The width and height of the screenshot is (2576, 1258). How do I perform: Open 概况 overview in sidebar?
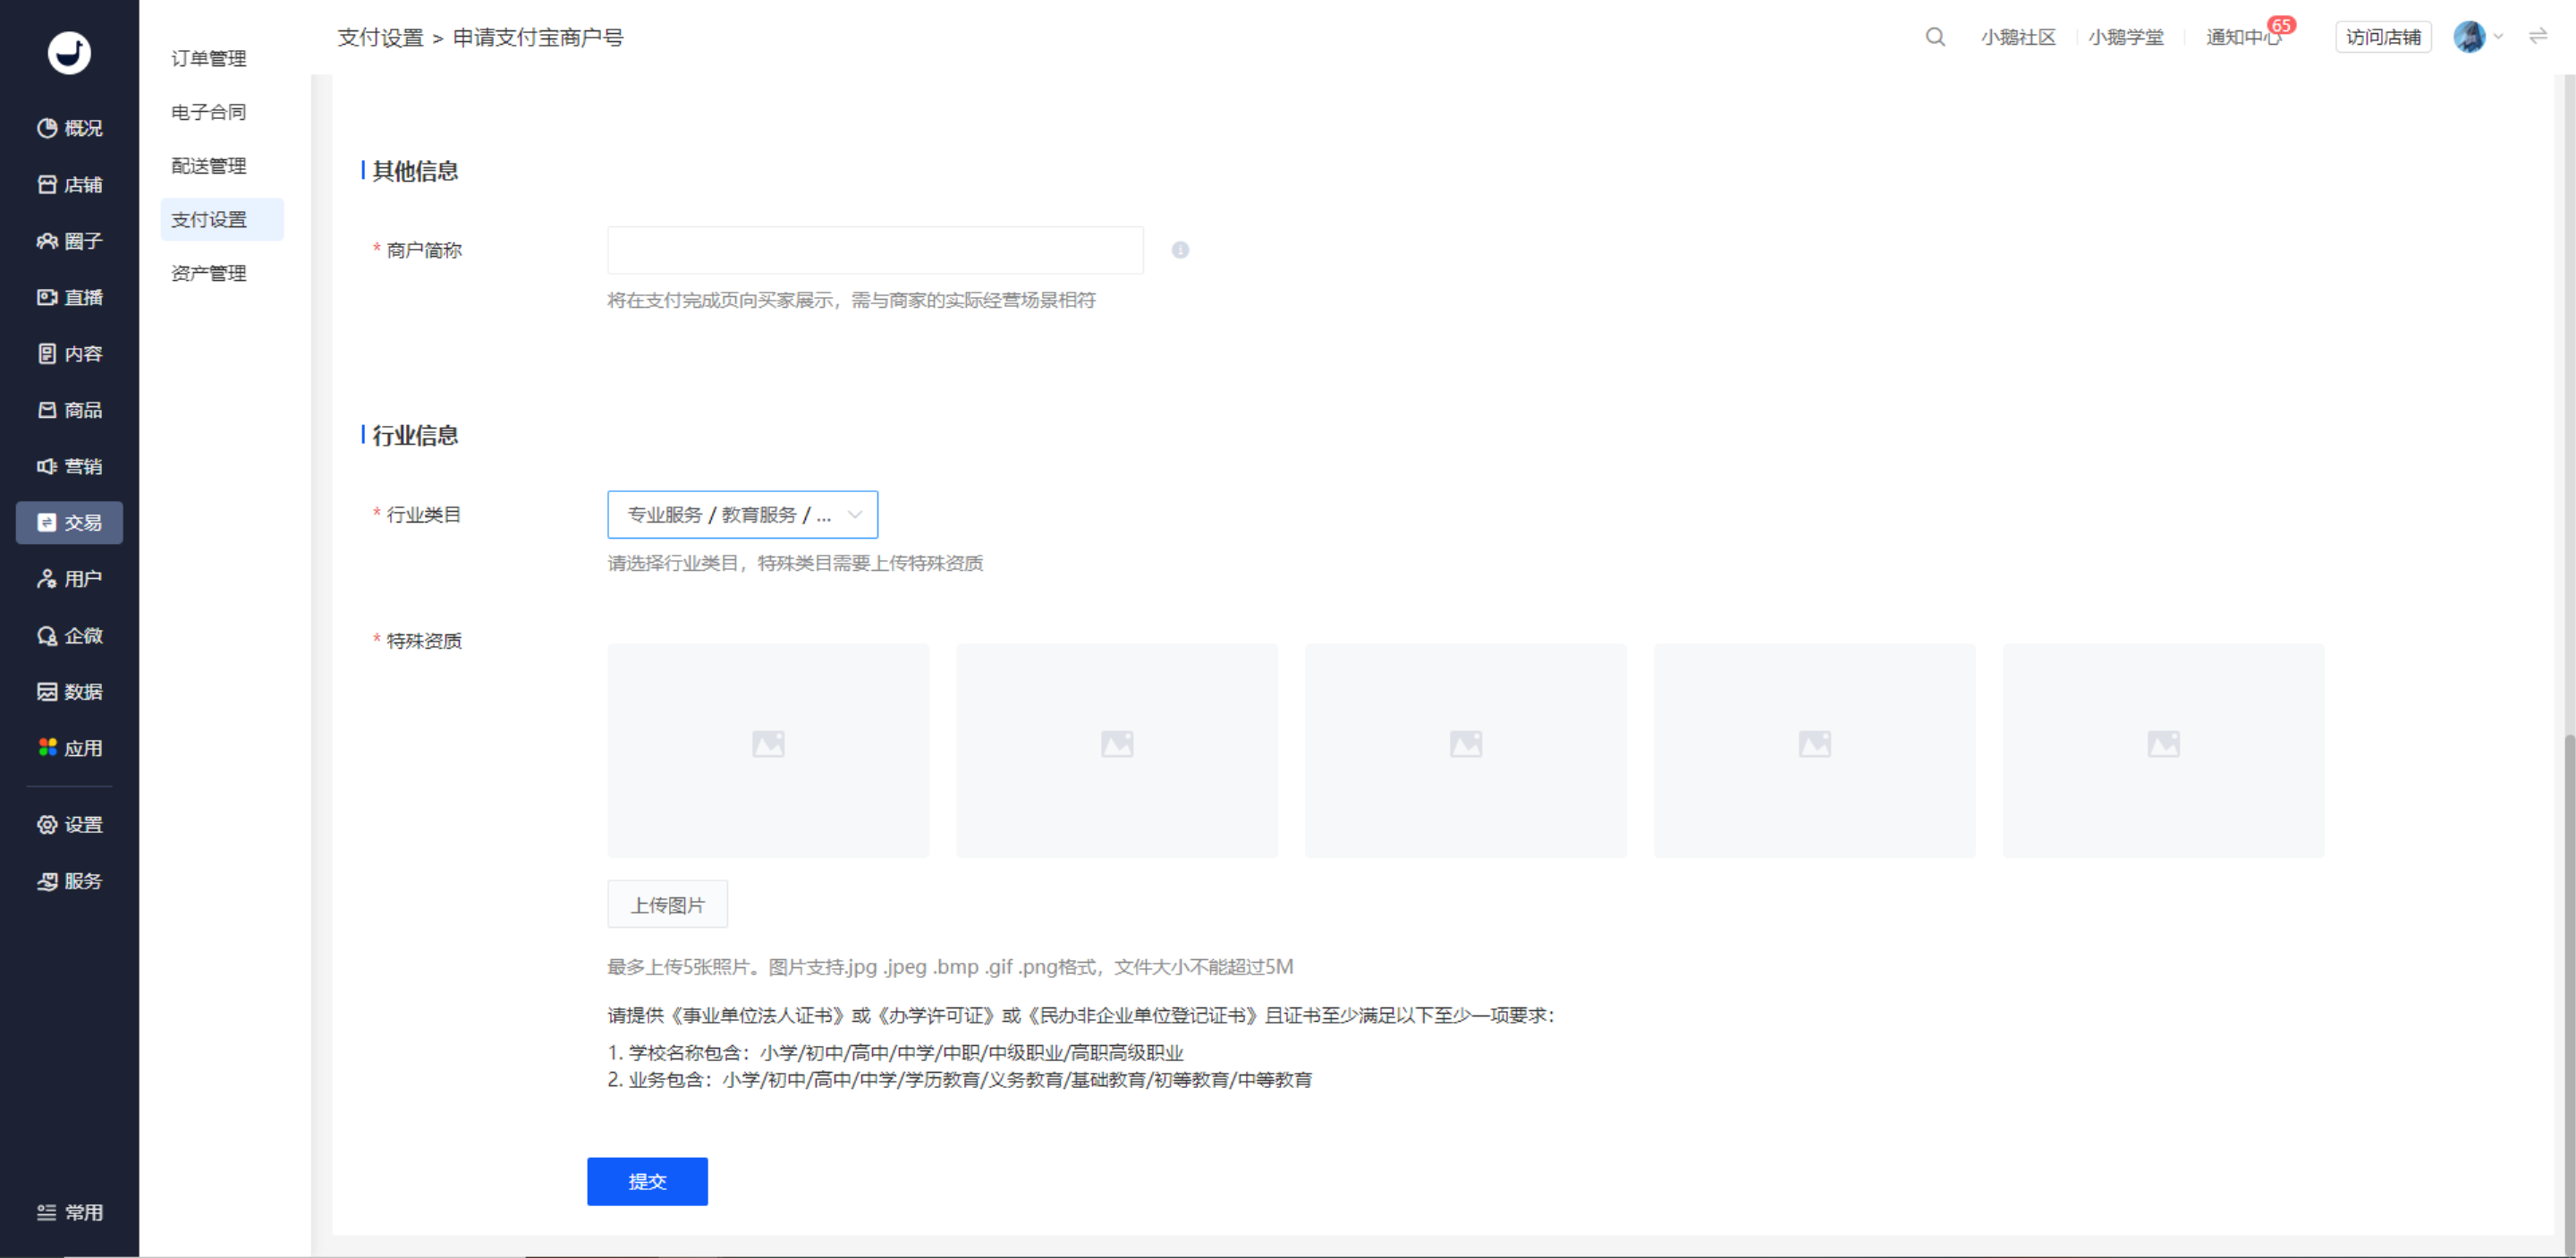(69, 128)
